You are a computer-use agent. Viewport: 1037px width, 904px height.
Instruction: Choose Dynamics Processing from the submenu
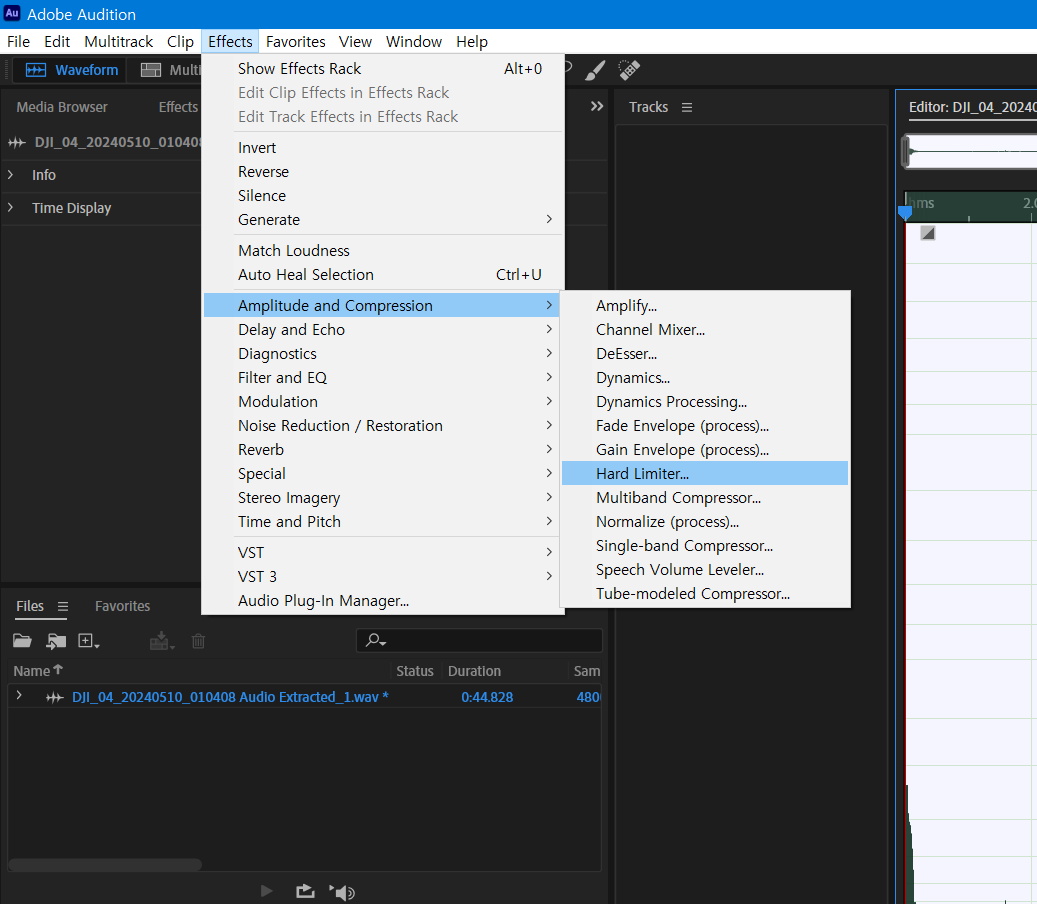[705, 401]
